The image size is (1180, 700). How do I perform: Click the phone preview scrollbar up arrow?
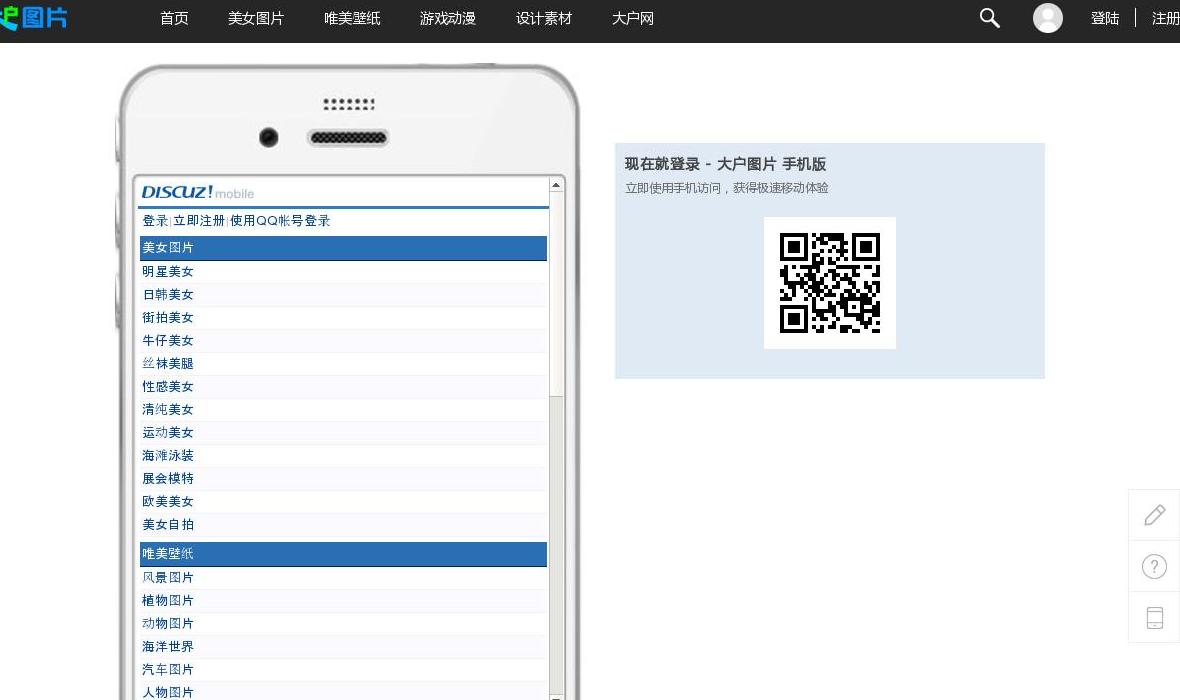coord(556,184)
